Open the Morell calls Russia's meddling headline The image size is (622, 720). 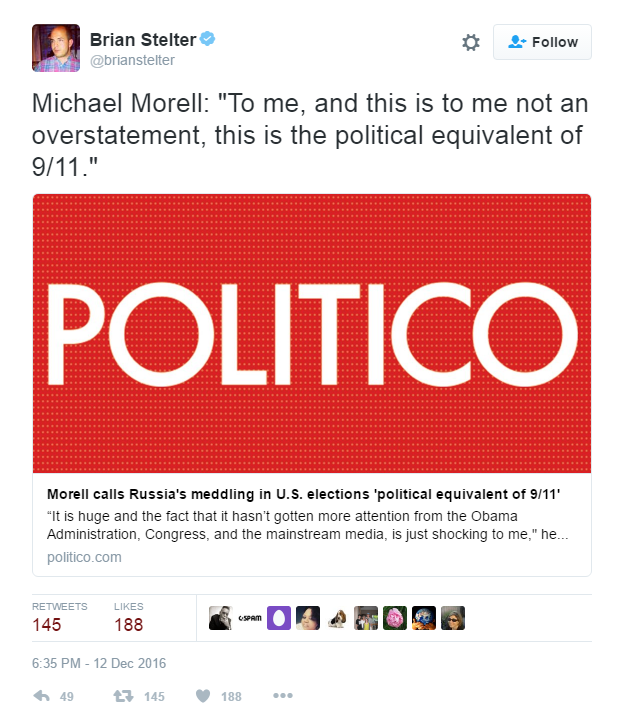point(303,494)
